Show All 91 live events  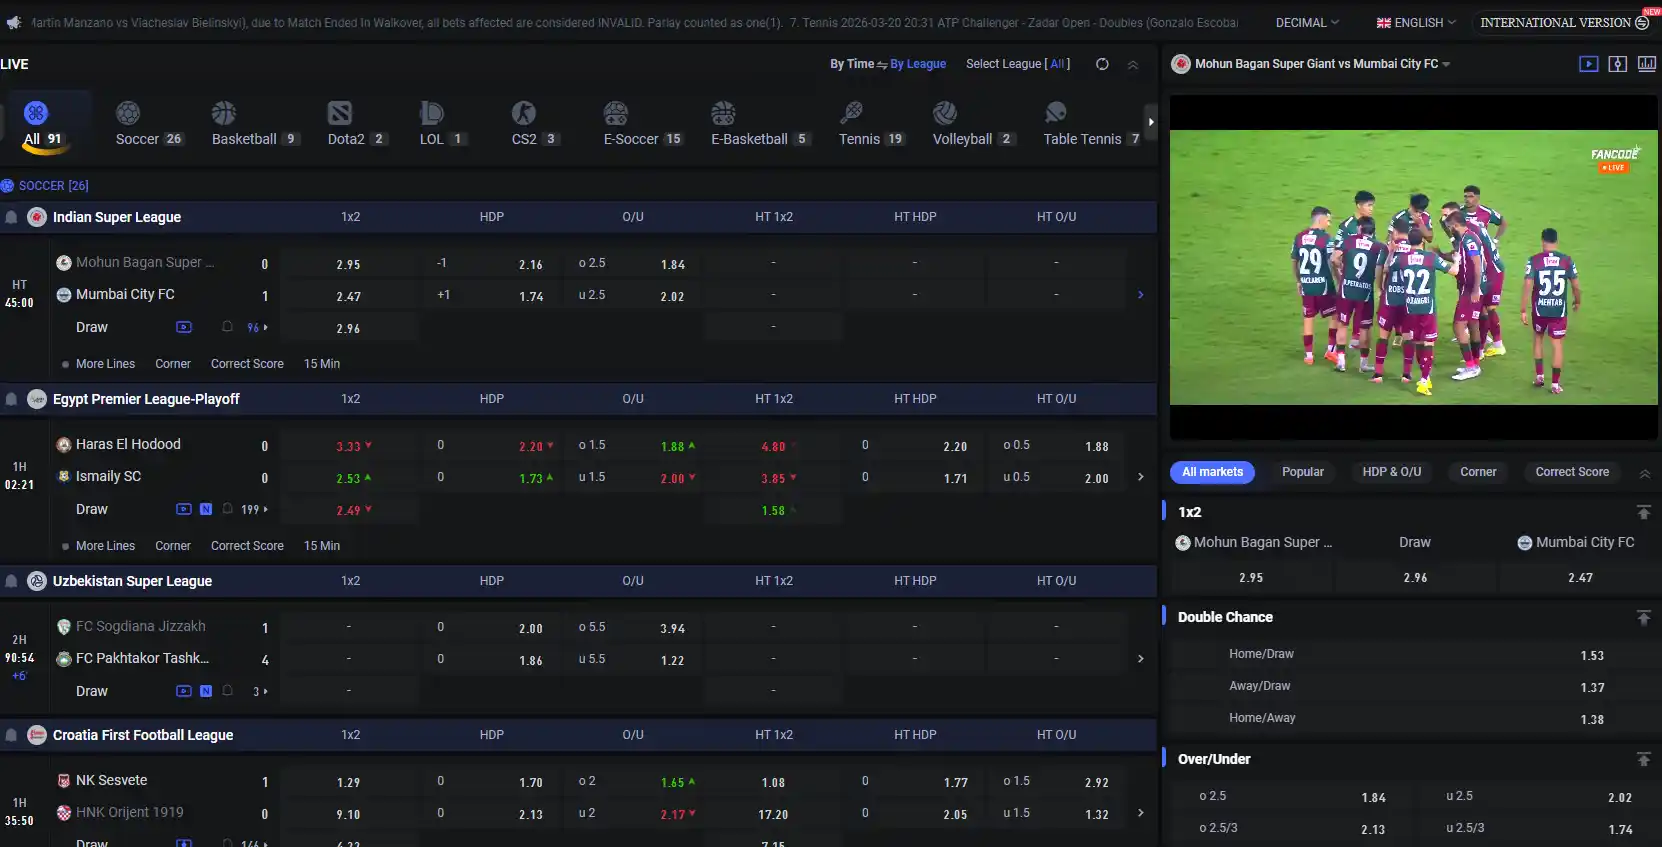coord(44,123)
